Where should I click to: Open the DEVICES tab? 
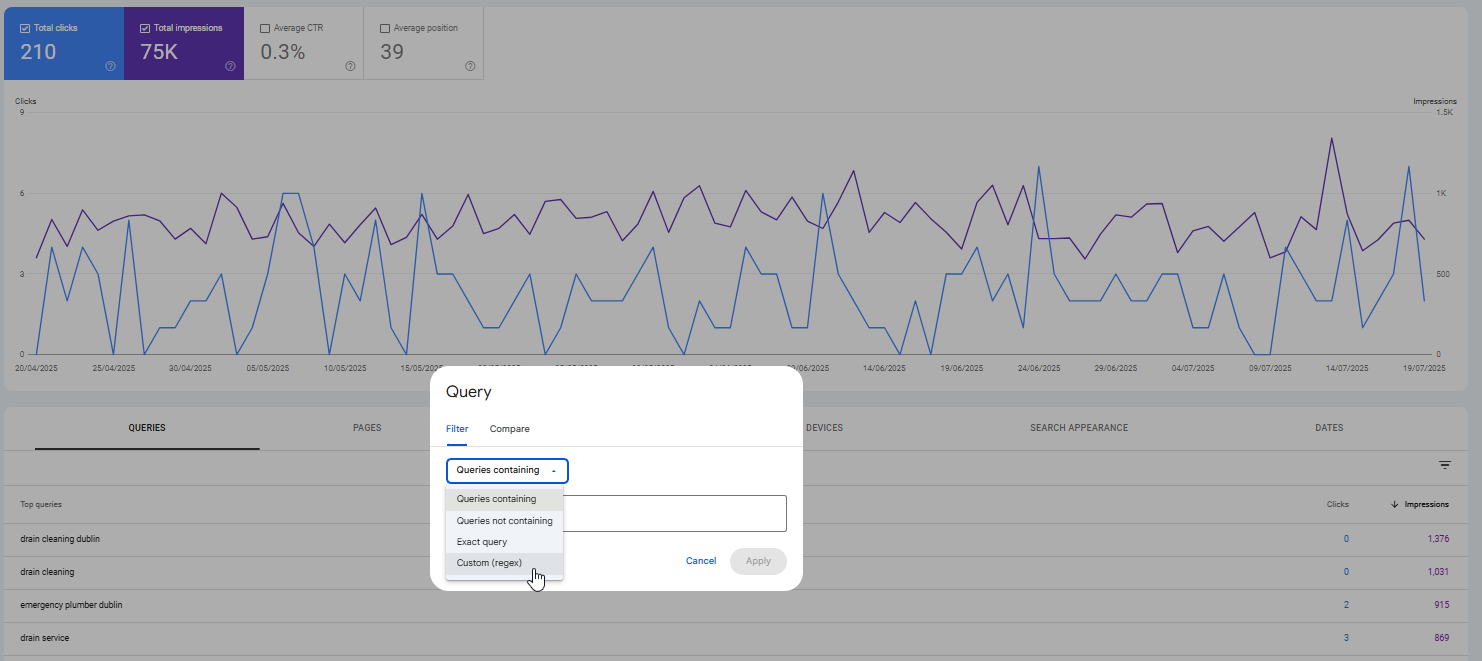(824, 428)
